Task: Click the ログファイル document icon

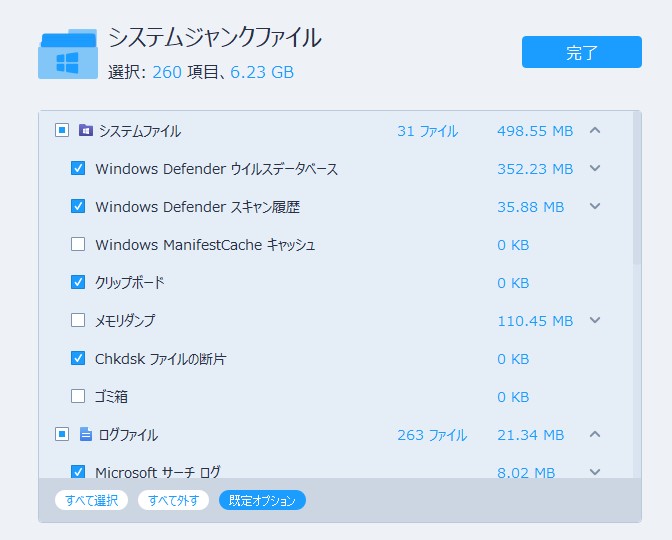Action: tap(86, 434)
